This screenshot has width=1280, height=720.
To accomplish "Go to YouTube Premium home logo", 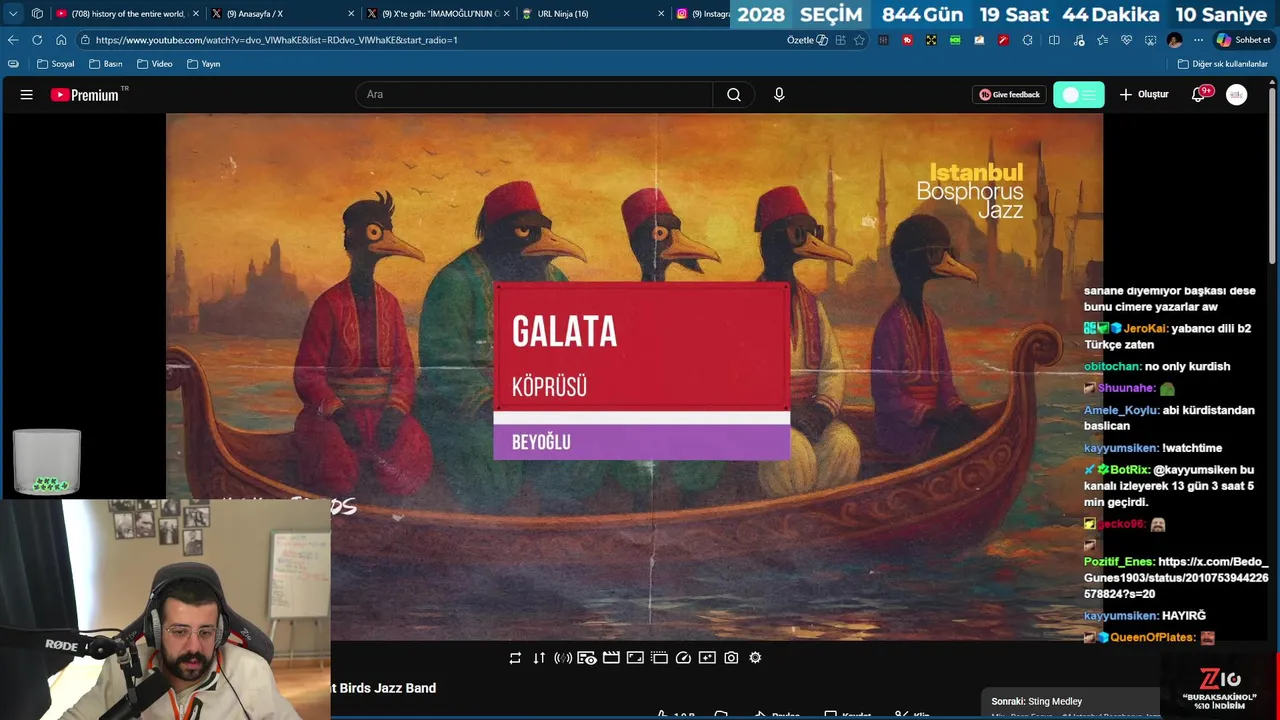I will tap(84, 95).
